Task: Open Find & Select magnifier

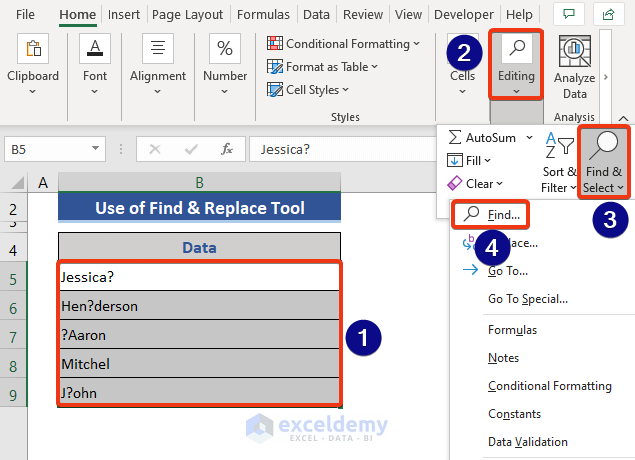Action: tap(603, 162)
